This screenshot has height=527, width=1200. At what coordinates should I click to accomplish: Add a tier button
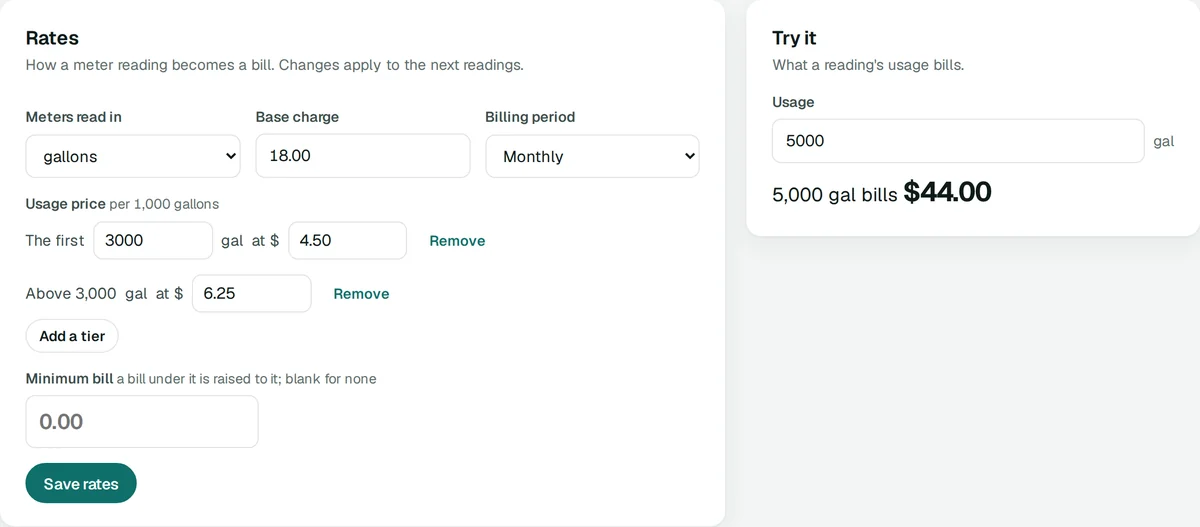point(72,336)
